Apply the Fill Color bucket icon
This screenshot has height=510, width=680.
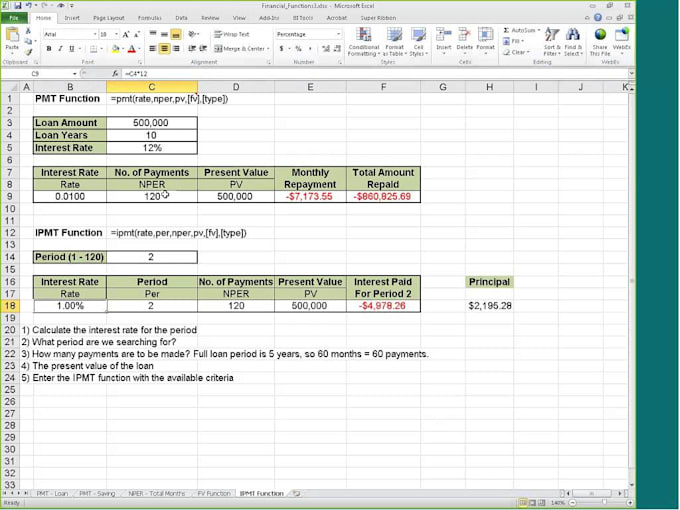[x=115, y=49]
